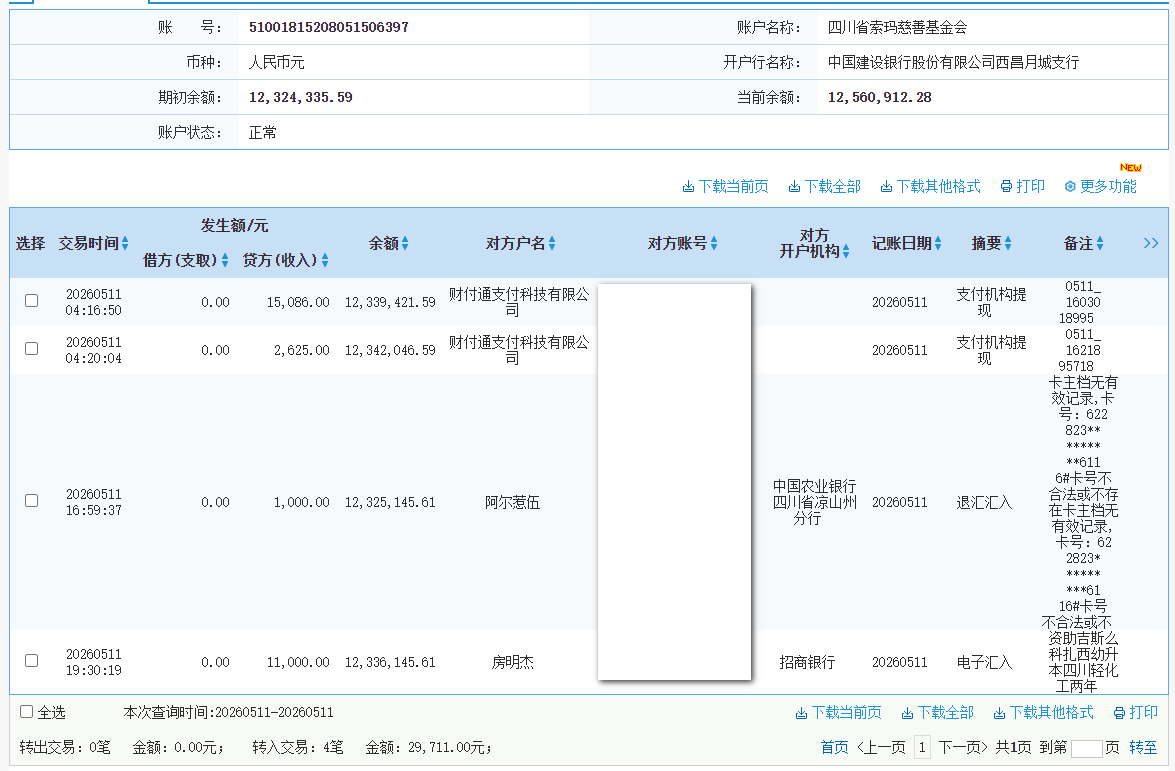Sort by 余额 column arrows
Viewport: 1175px width, 771px height.
(x=405, y=244)
